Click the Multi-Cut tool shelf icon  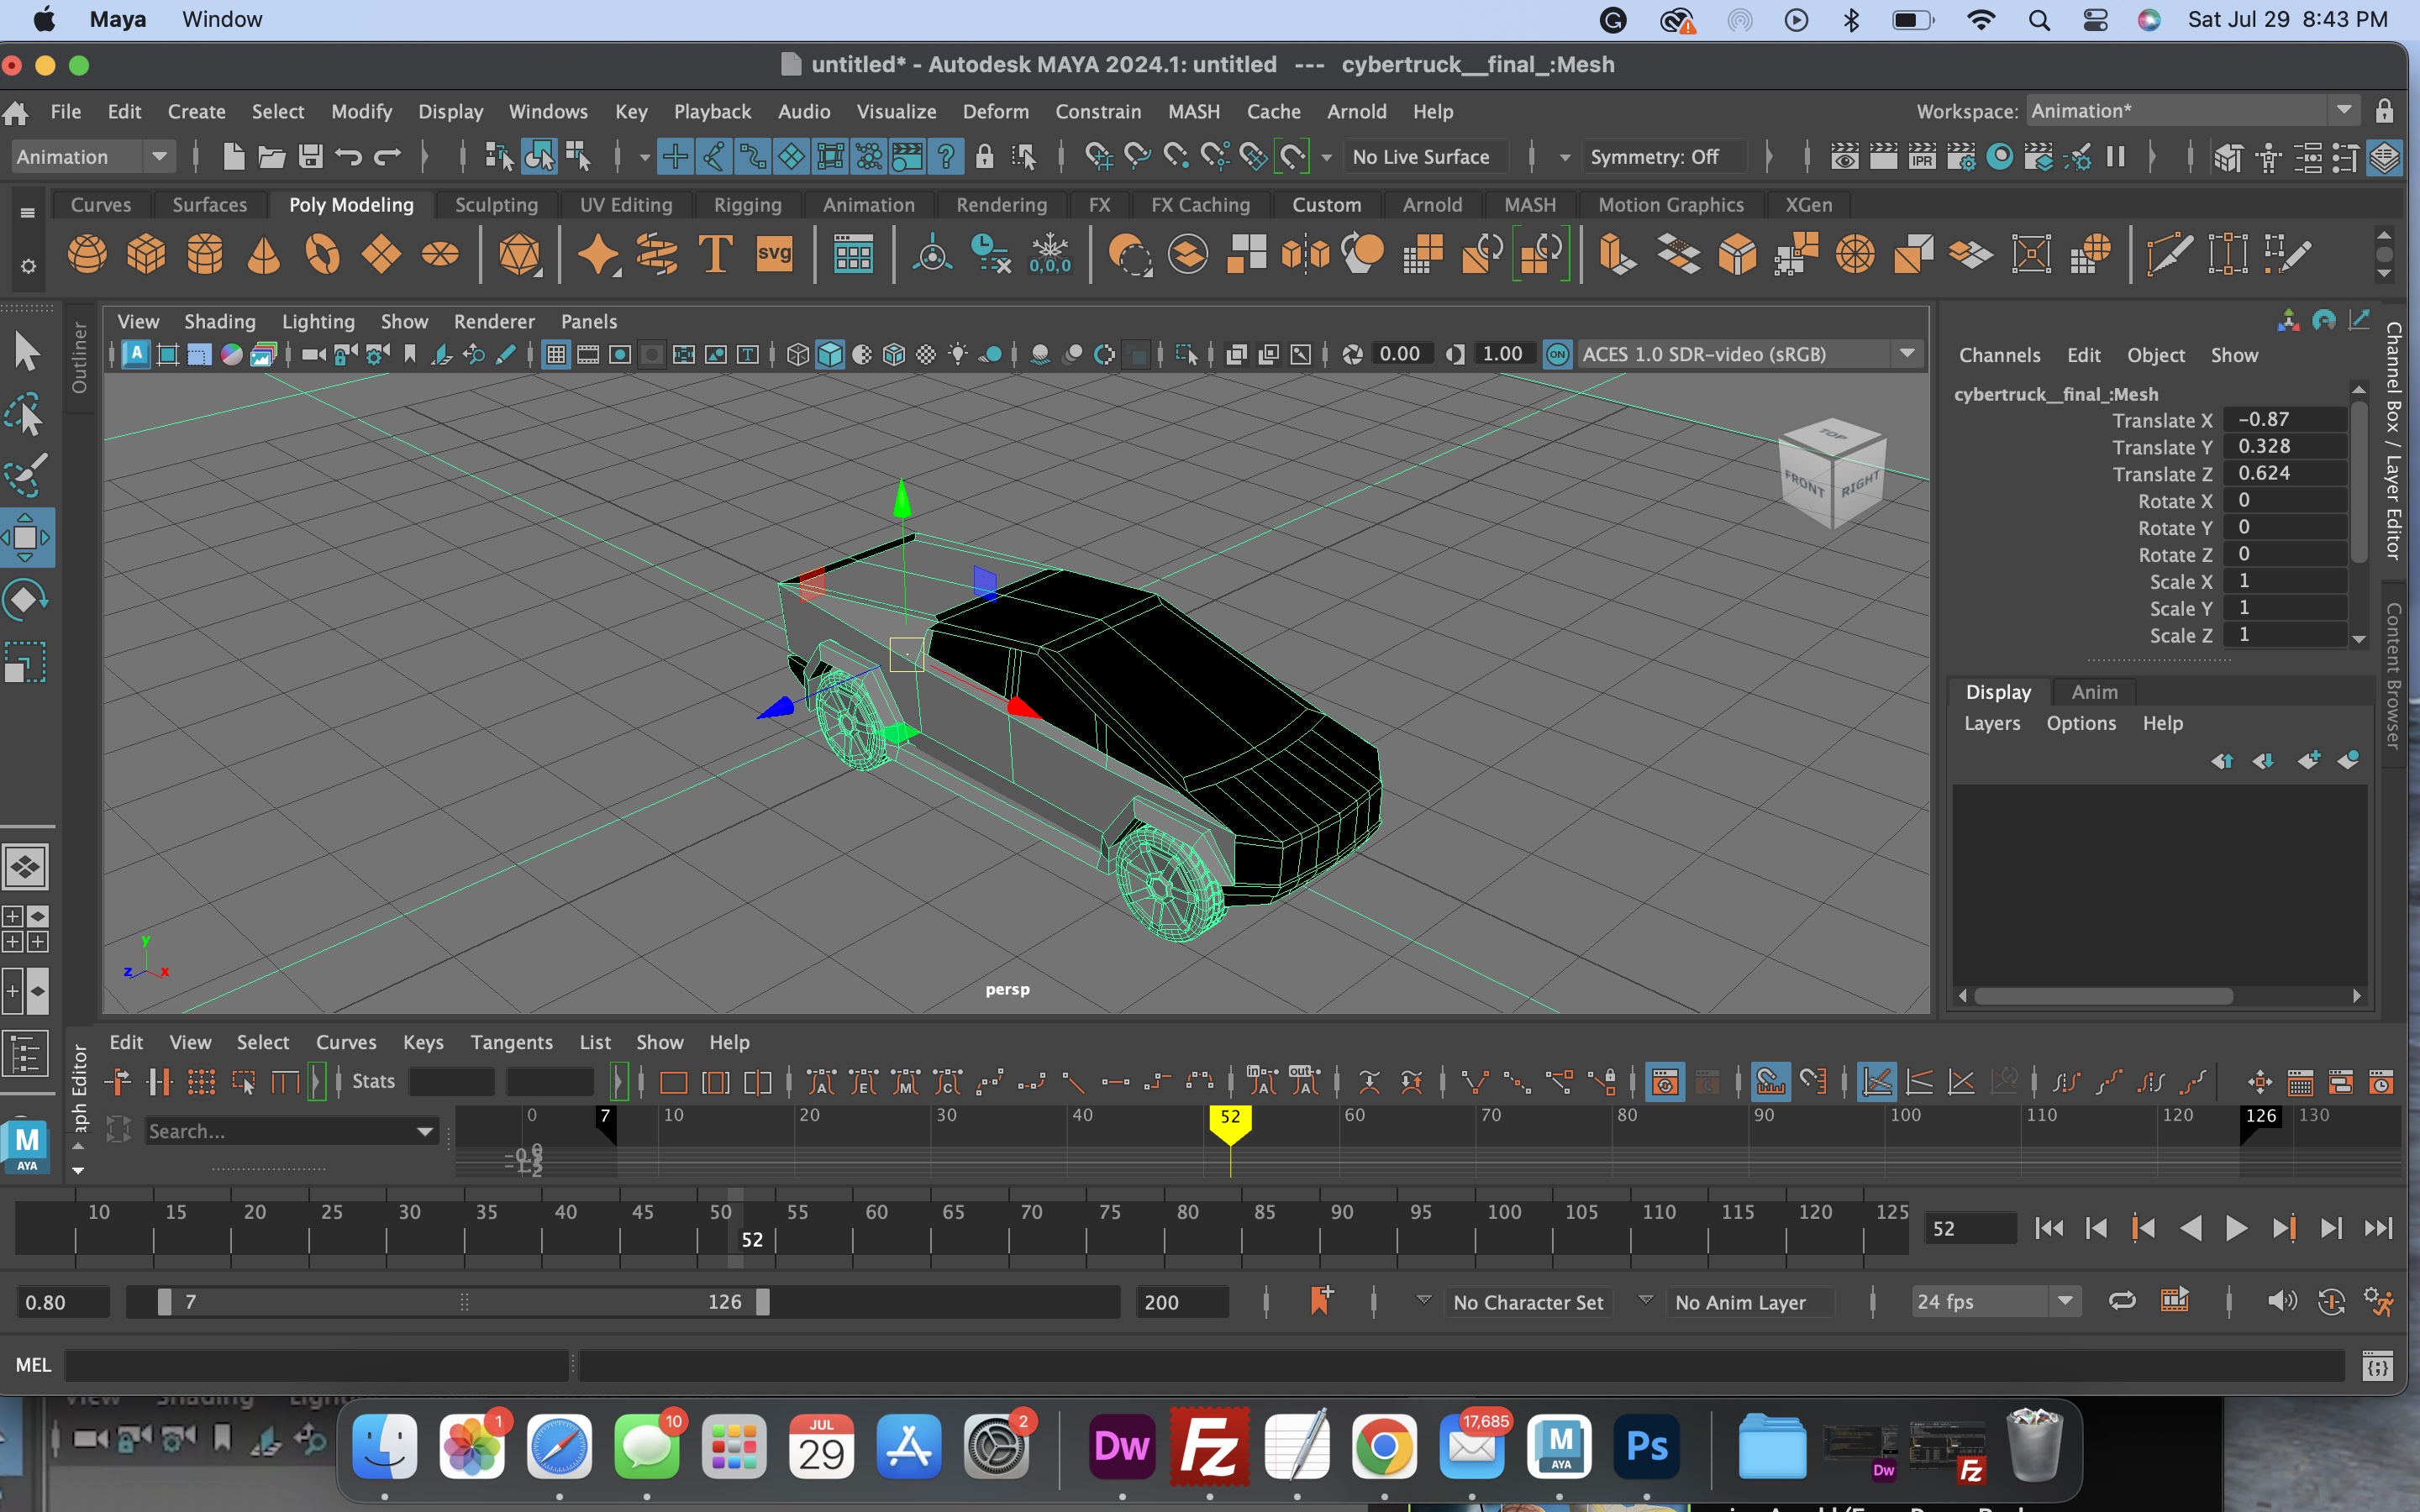tap(2167, 254)
